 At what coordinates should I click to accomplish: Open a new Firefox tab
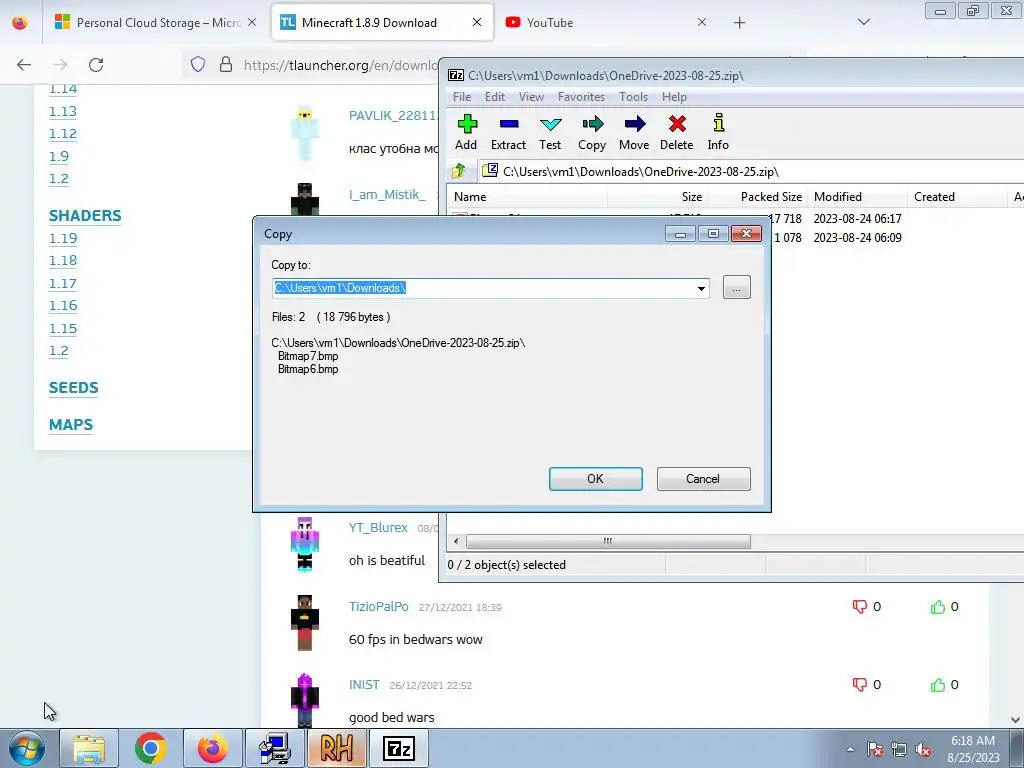pyautogui.click(x=739, y=23)
